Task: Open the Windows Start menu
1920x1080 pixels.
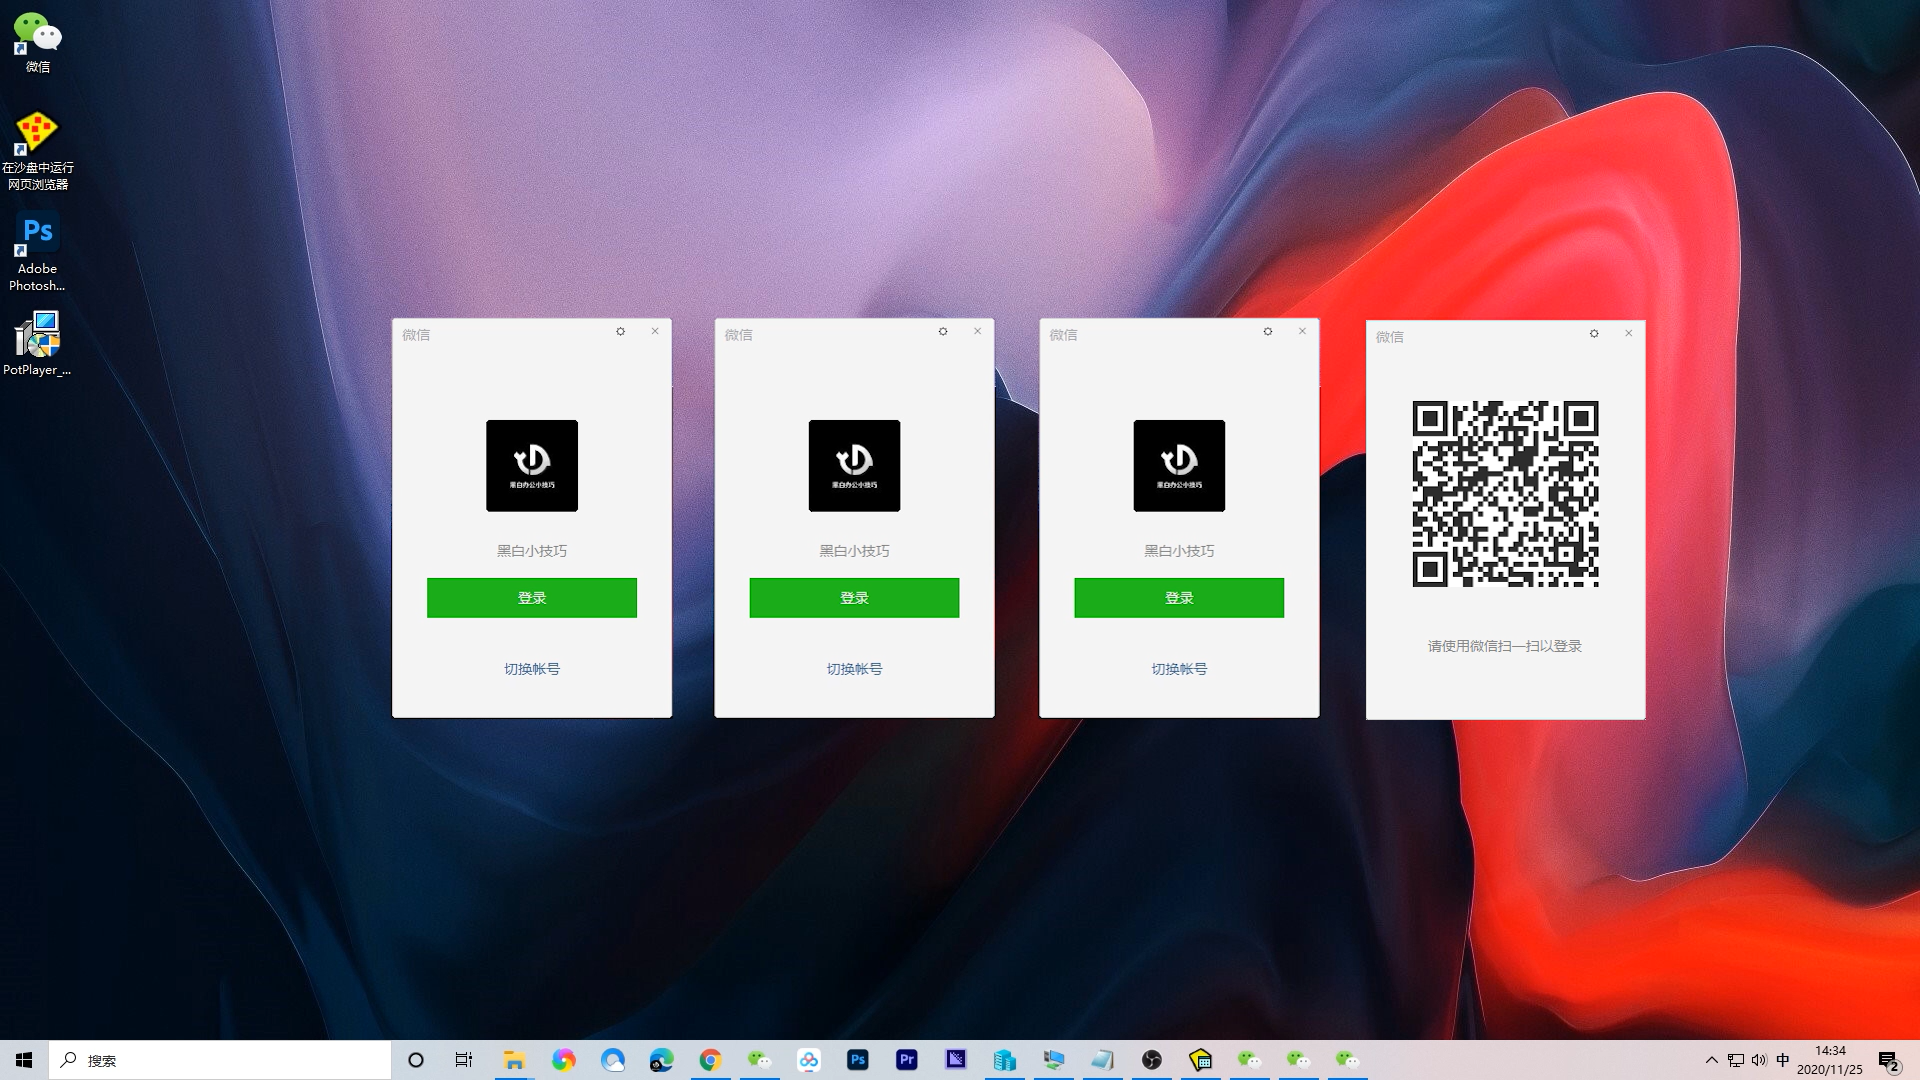Action: click(24, 1060)
